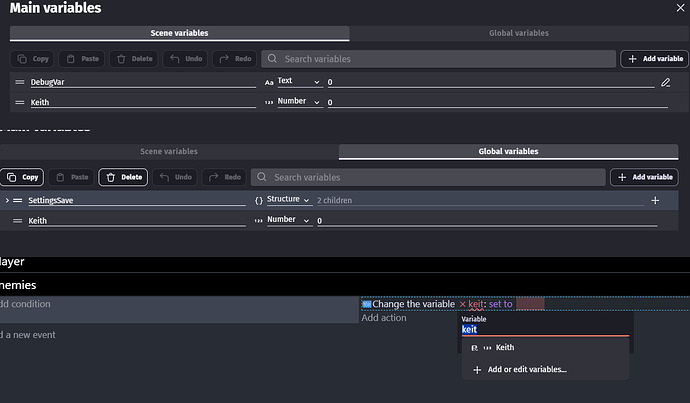Click the enabled Copy button above SettingsSave

(x=23, y=177)
